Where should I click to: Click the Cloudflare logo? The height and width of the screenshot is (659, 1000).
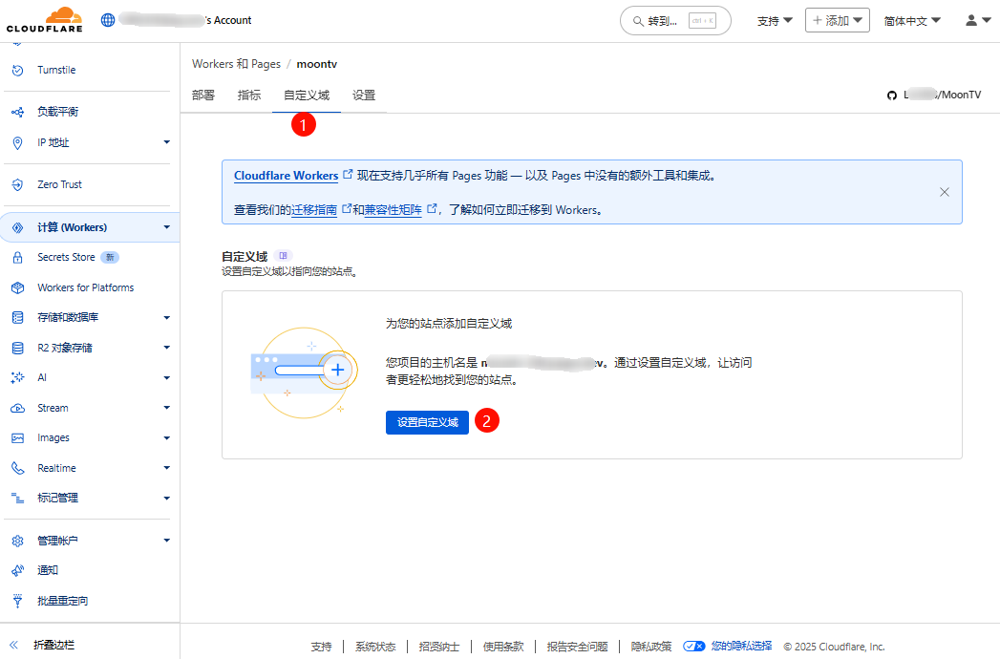(44, 20)
